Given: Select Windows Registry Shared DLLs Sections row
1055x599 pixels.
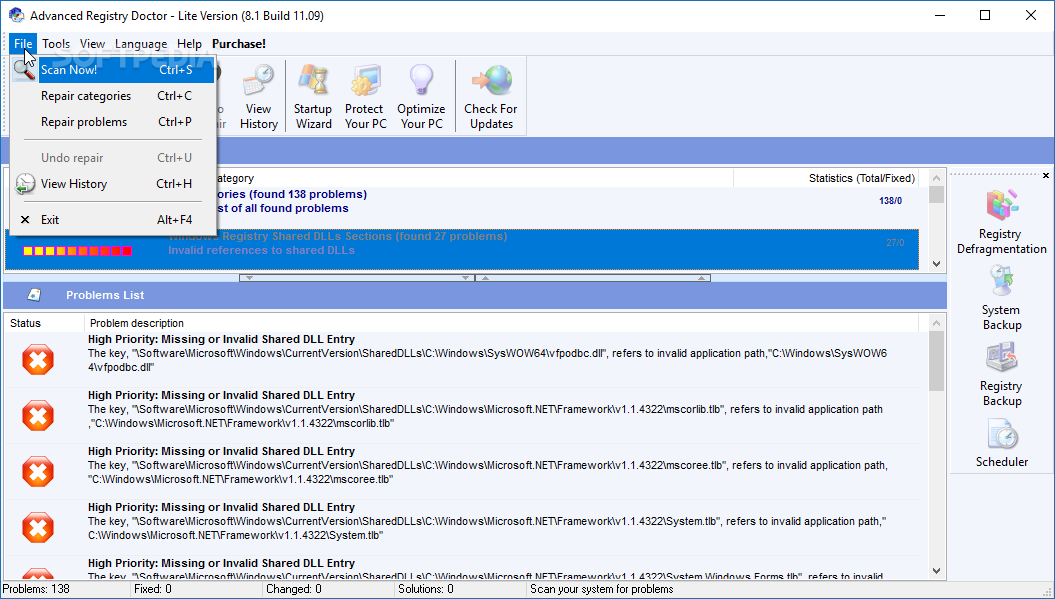Looking at the screenshot, I should (x=462, y=249).
